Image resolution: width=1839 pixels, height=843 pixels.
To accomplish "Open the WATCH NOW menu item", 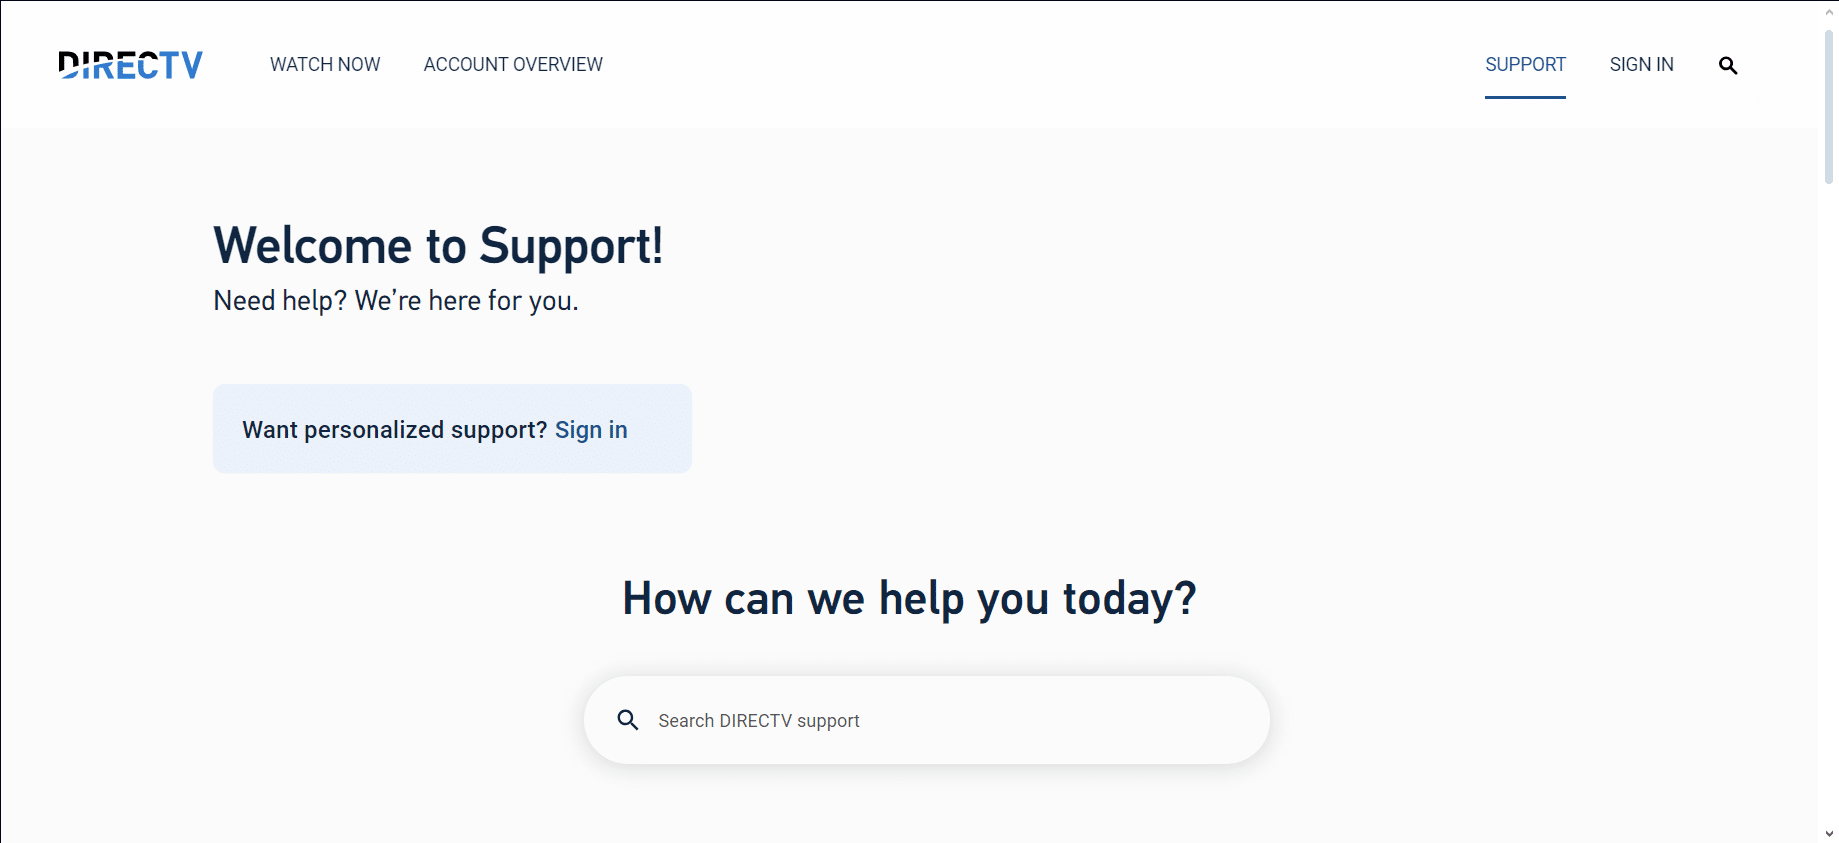I will pos(325,65).
